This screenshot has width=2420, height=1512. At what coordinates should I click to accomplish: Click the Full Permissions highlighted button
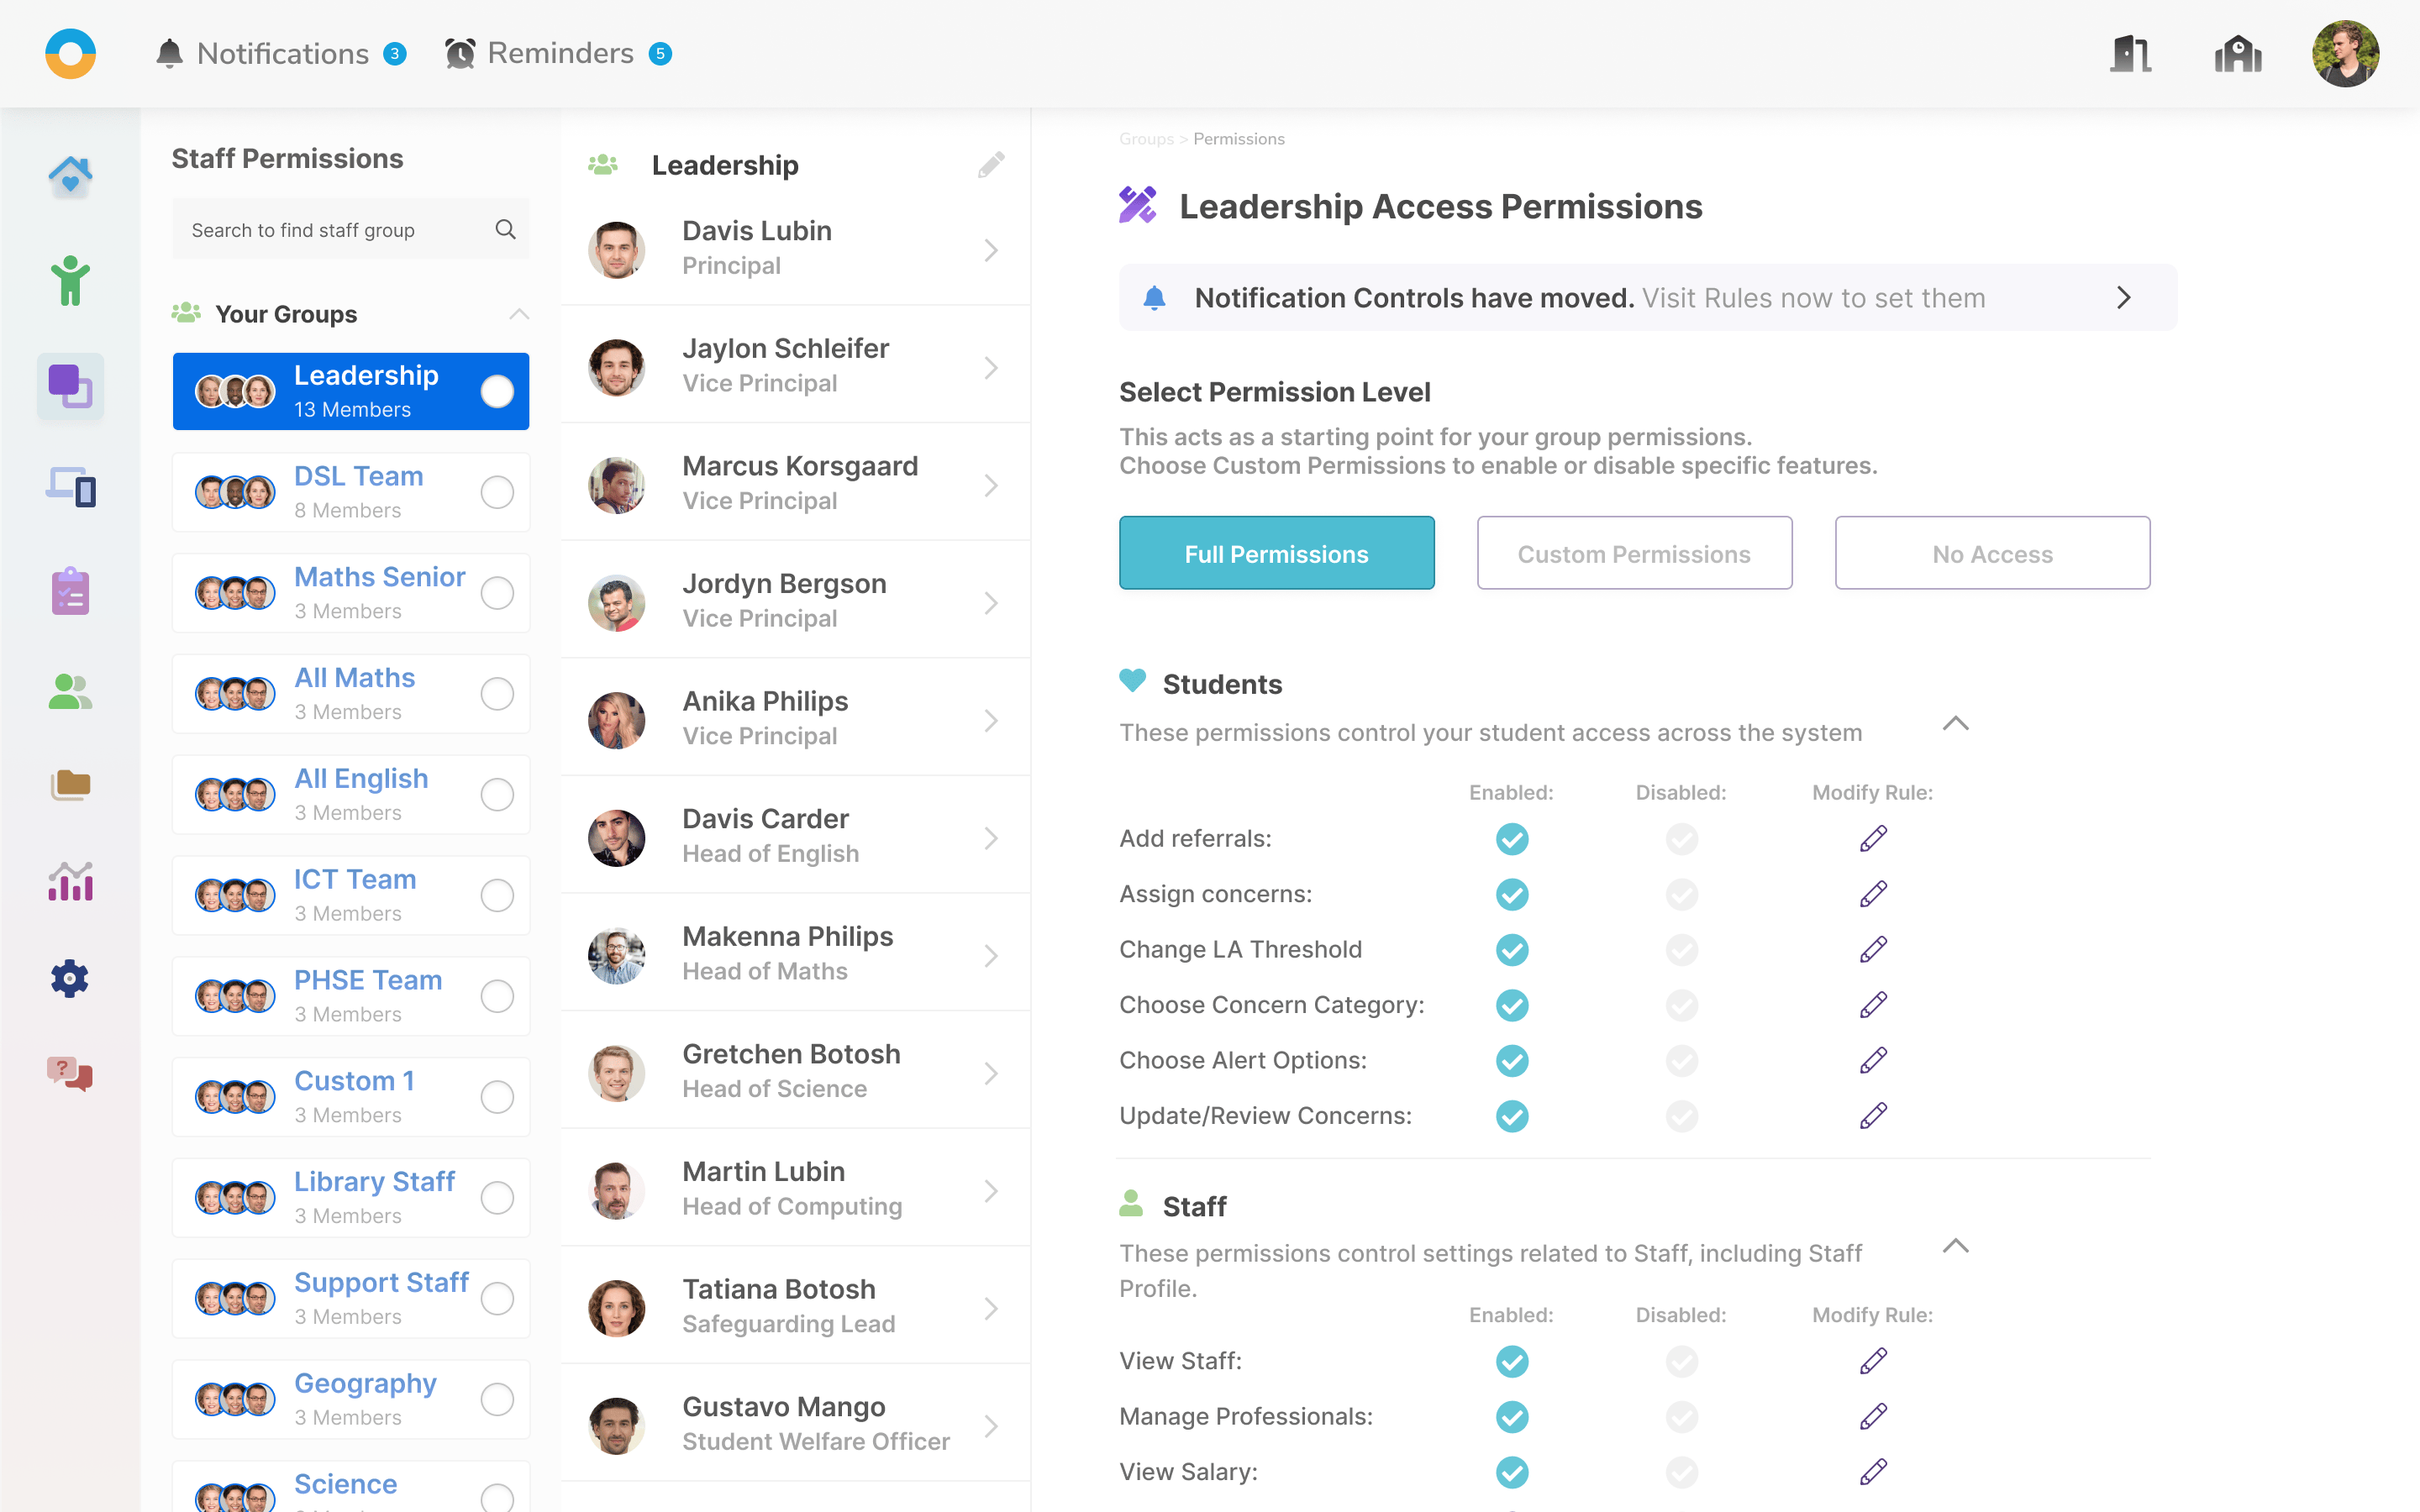(1277, 553)
